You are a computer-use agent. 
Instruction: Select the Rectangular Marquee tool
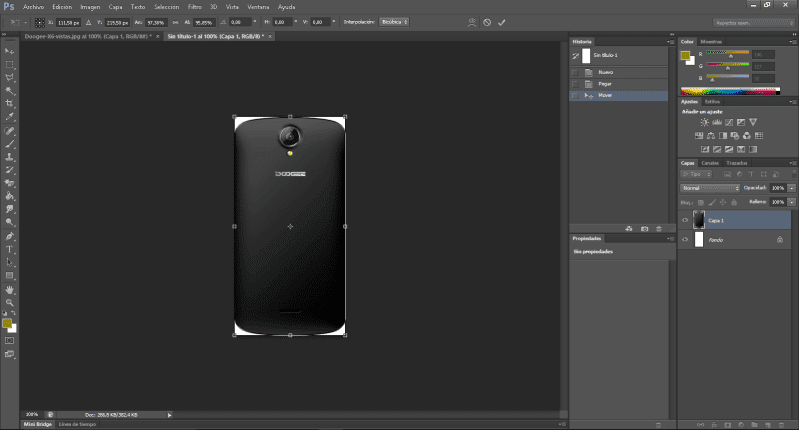9,64
